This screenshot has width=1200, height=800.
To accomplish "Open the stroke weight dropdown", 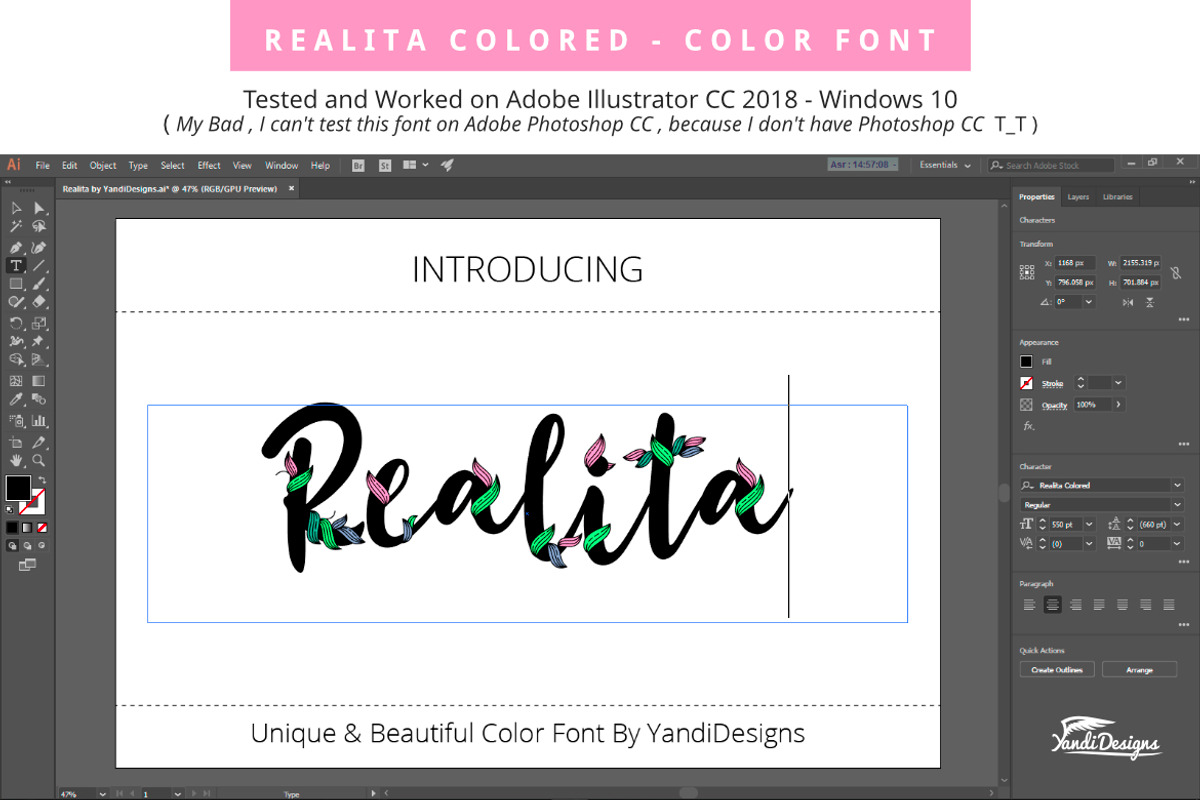I will pos(1118,383).
